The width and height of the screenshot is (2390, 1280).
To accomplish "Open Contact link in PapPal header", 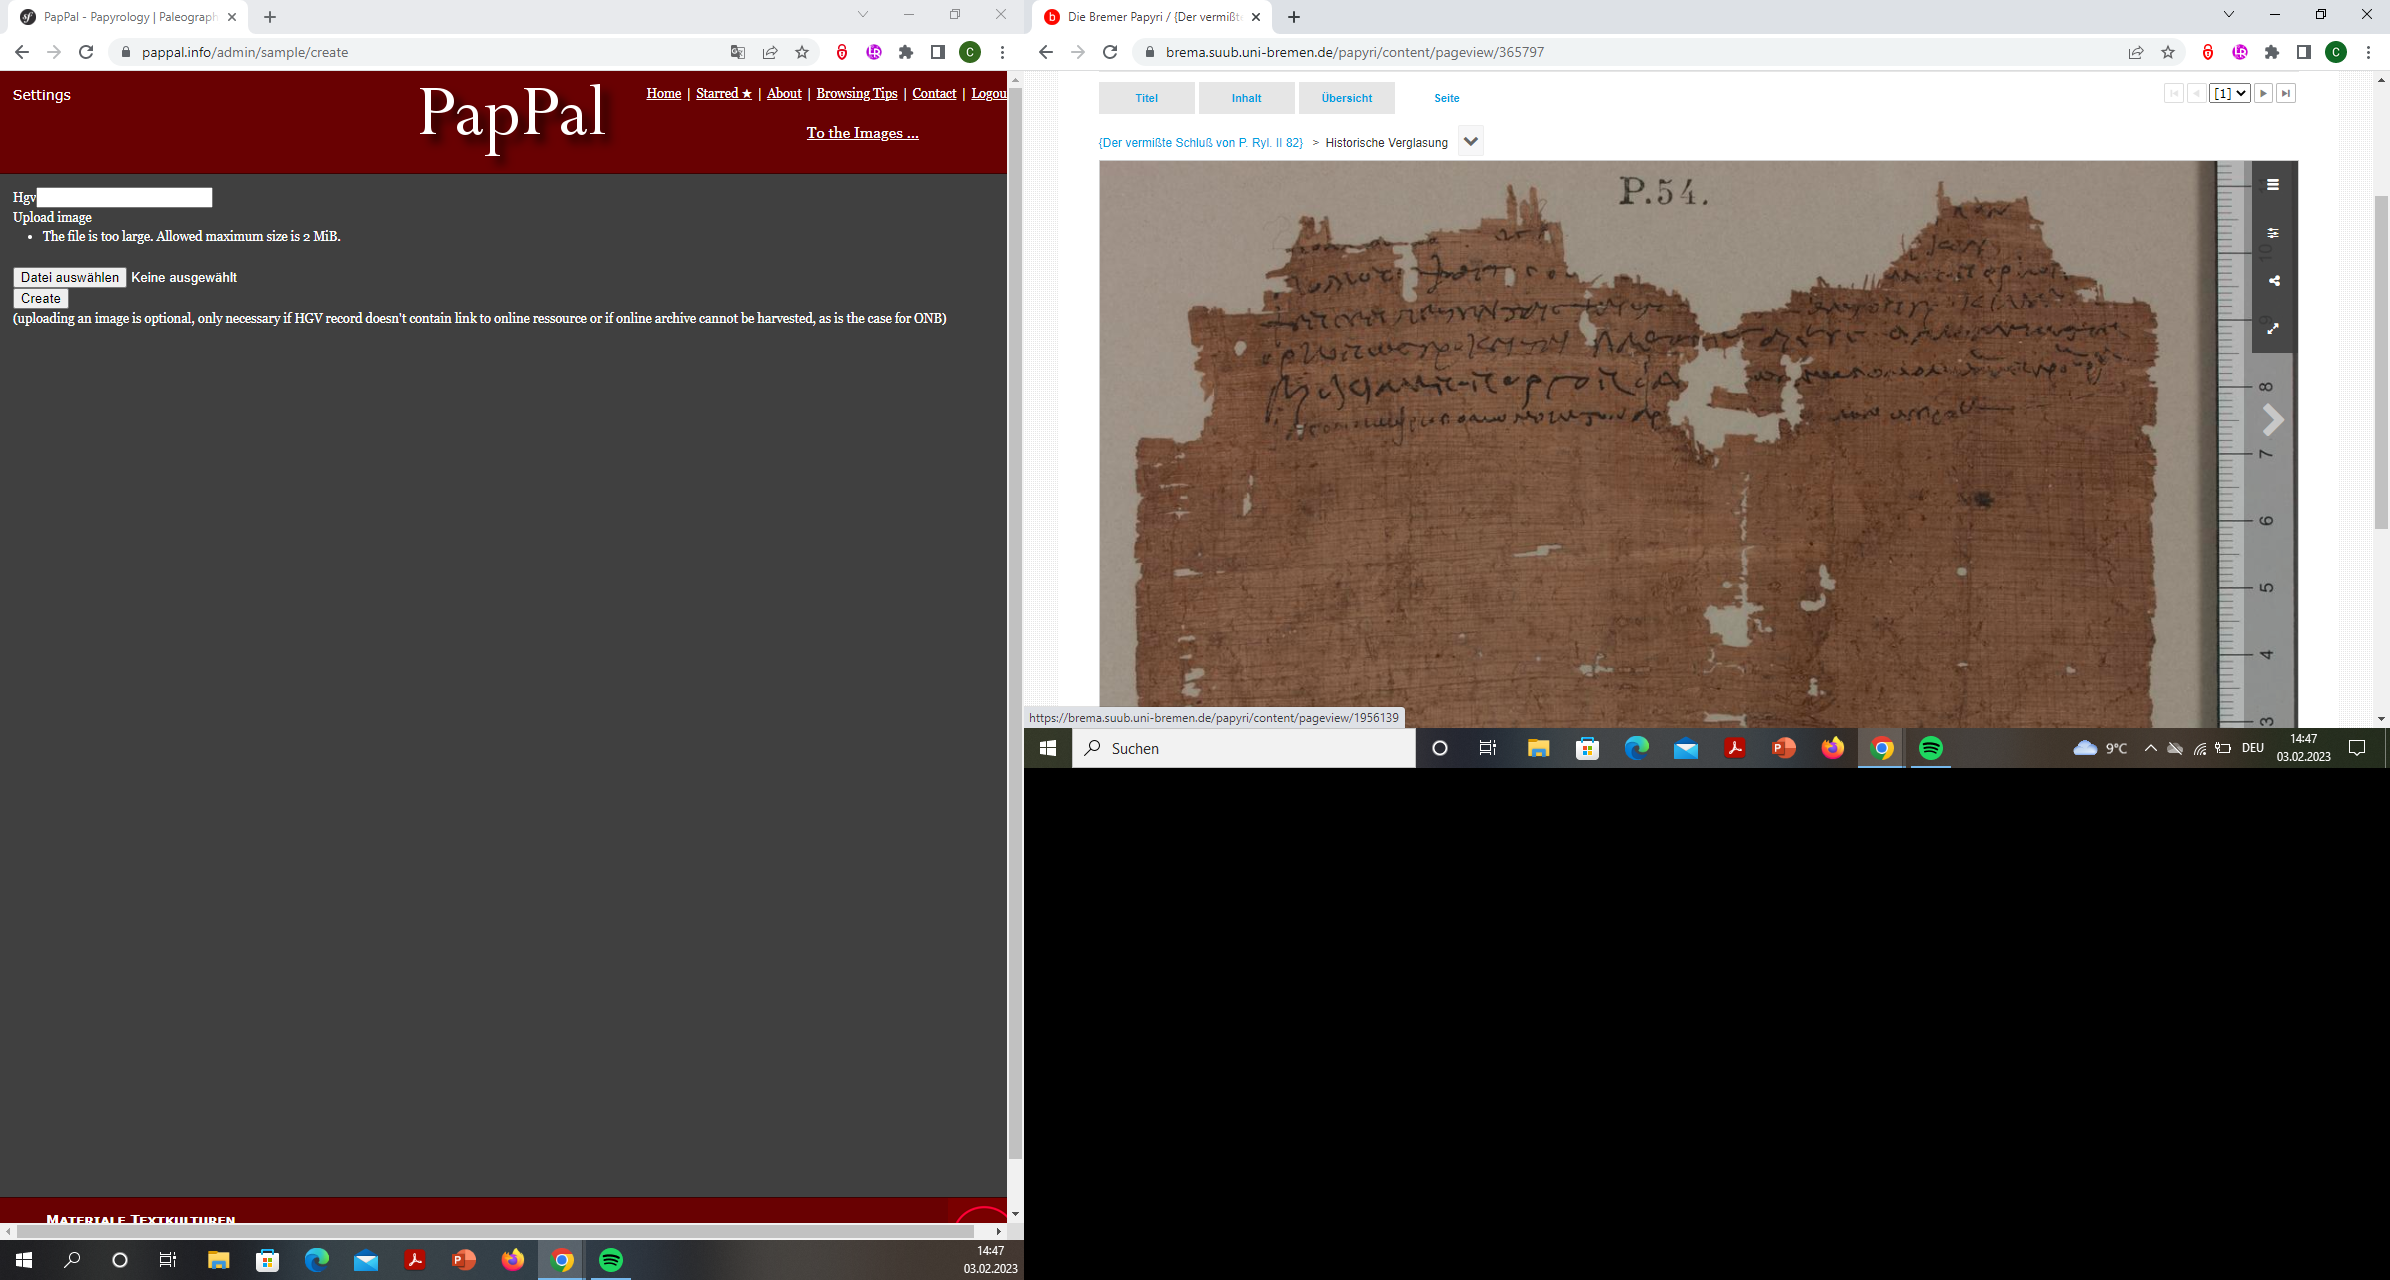I will point(934,93).
